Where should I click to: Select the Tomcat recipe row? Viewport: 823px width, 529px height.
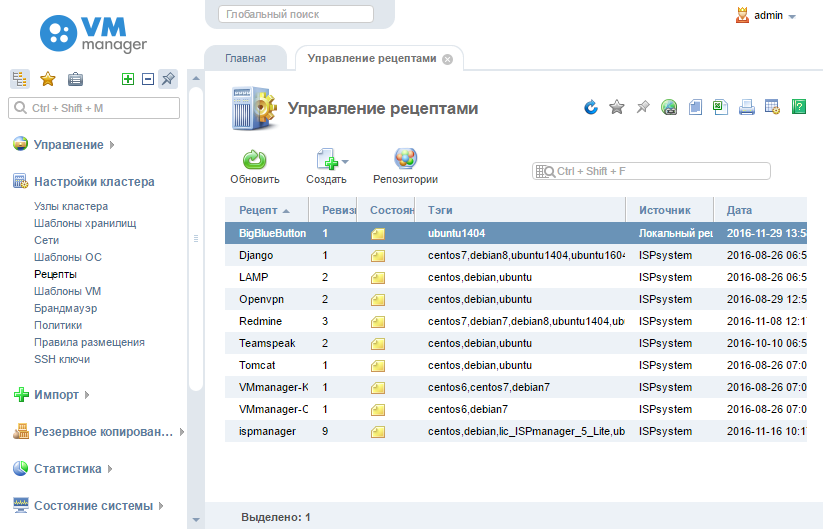(516, 365)
